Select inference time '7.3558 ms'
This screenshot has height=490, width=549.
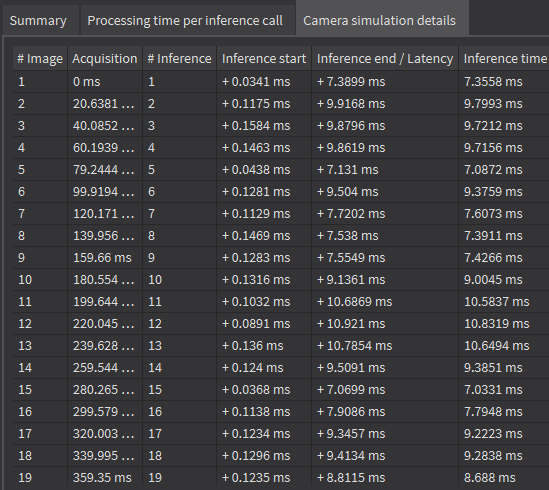504,82
